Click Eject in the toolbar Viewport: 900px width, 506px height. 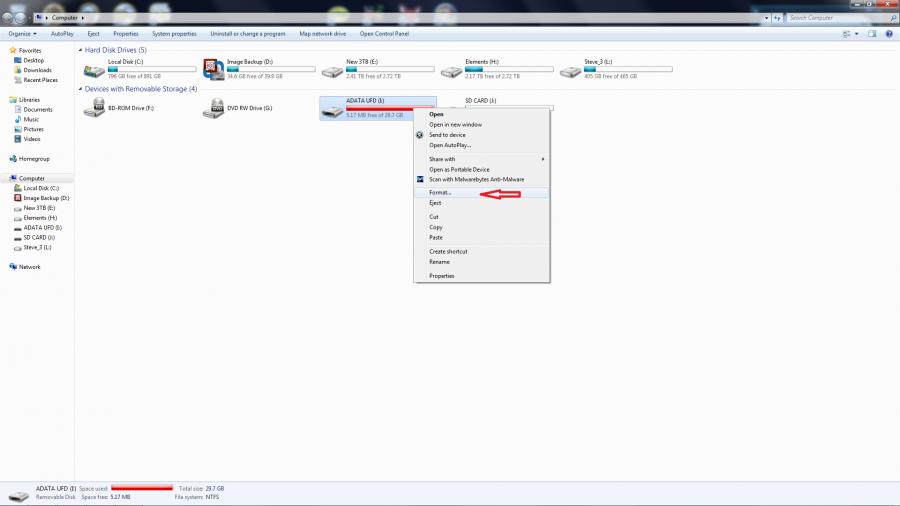pyautogui.click(x=94, y=34)
